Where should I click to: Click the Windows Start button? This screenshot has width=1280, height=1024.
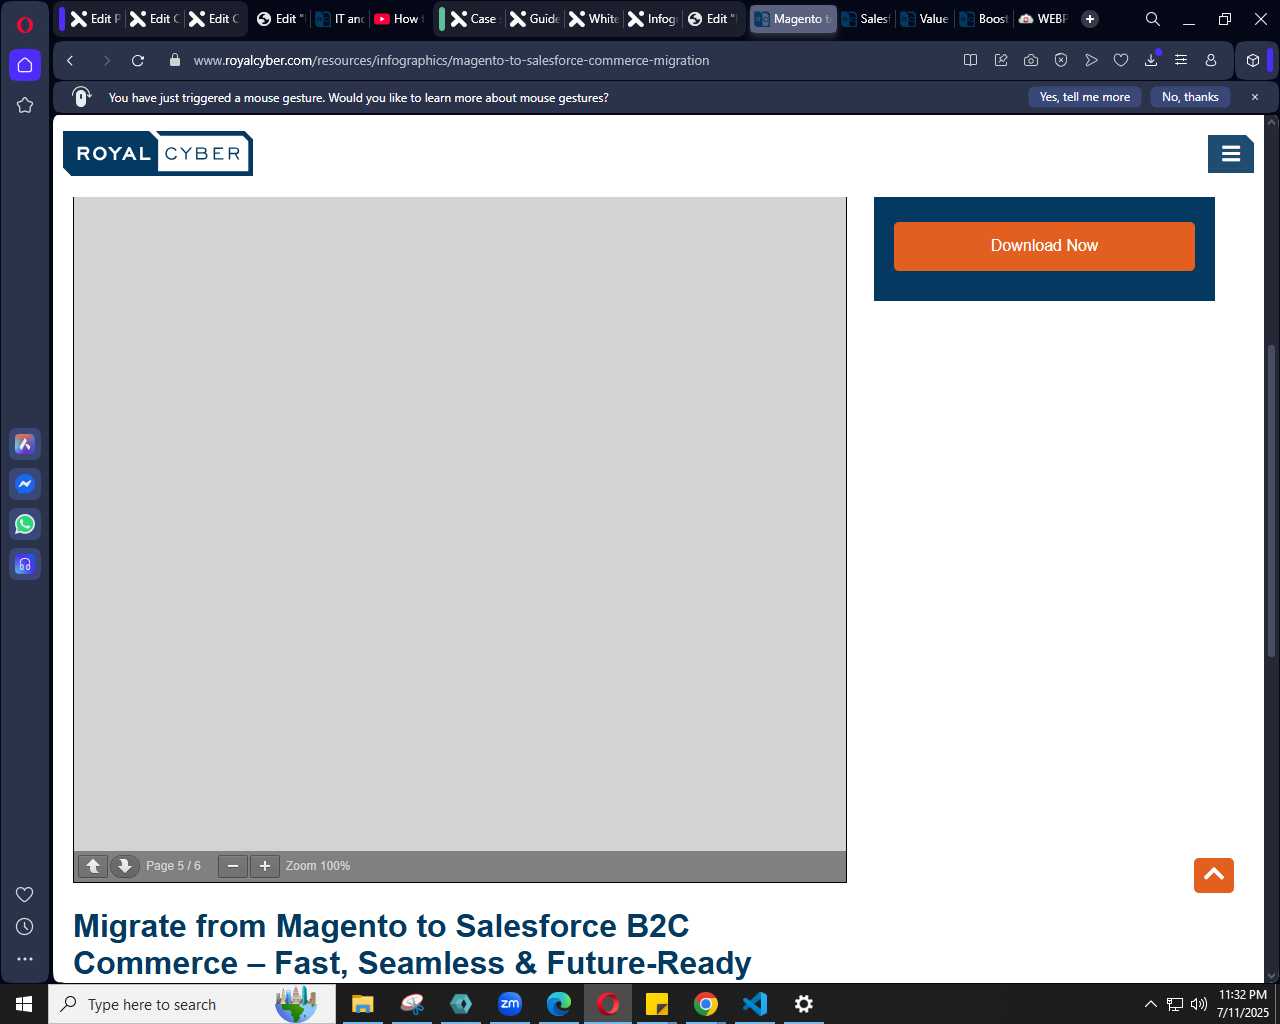(24, 1004)
